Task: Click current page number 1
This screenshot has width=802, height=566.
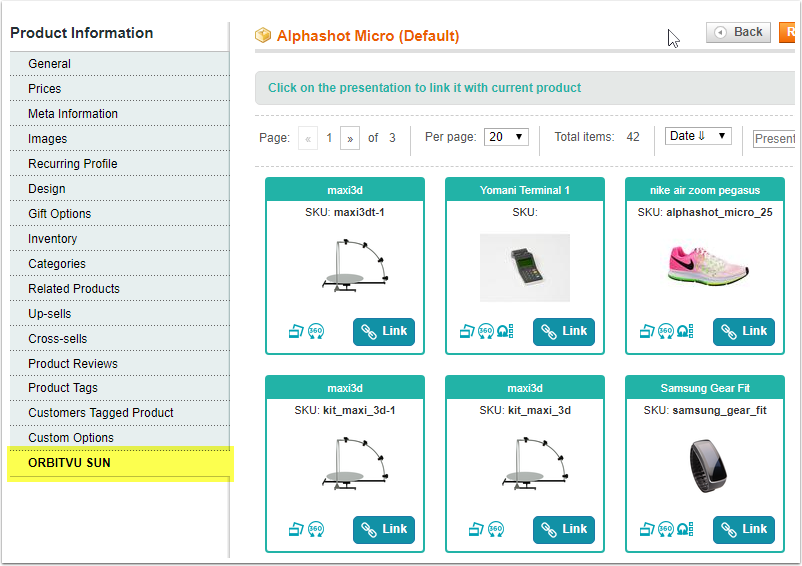Action: [x=329, y=138]
